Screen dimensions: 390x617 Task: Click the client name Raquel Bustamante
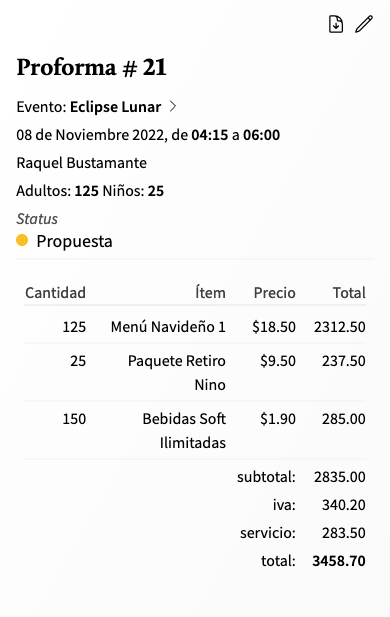click(x=81, y=163)
